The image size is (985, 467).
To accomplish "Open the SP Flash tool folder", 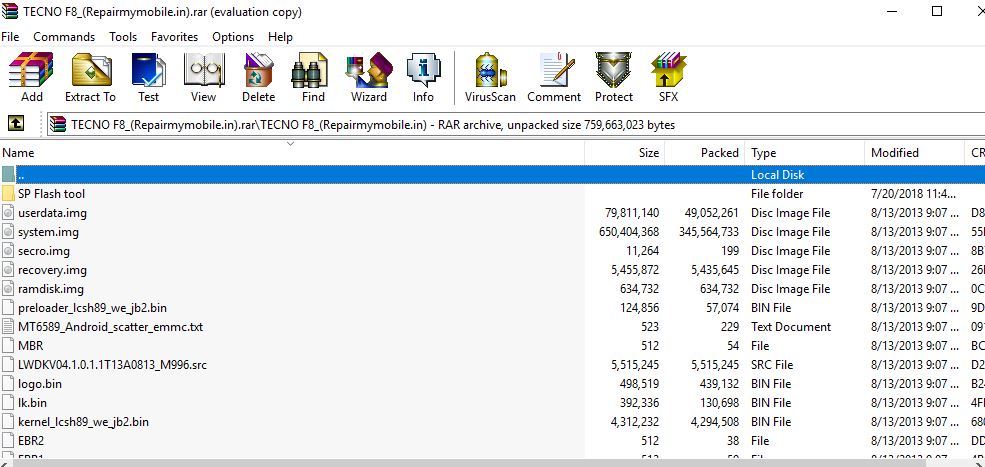I will 51,194.
